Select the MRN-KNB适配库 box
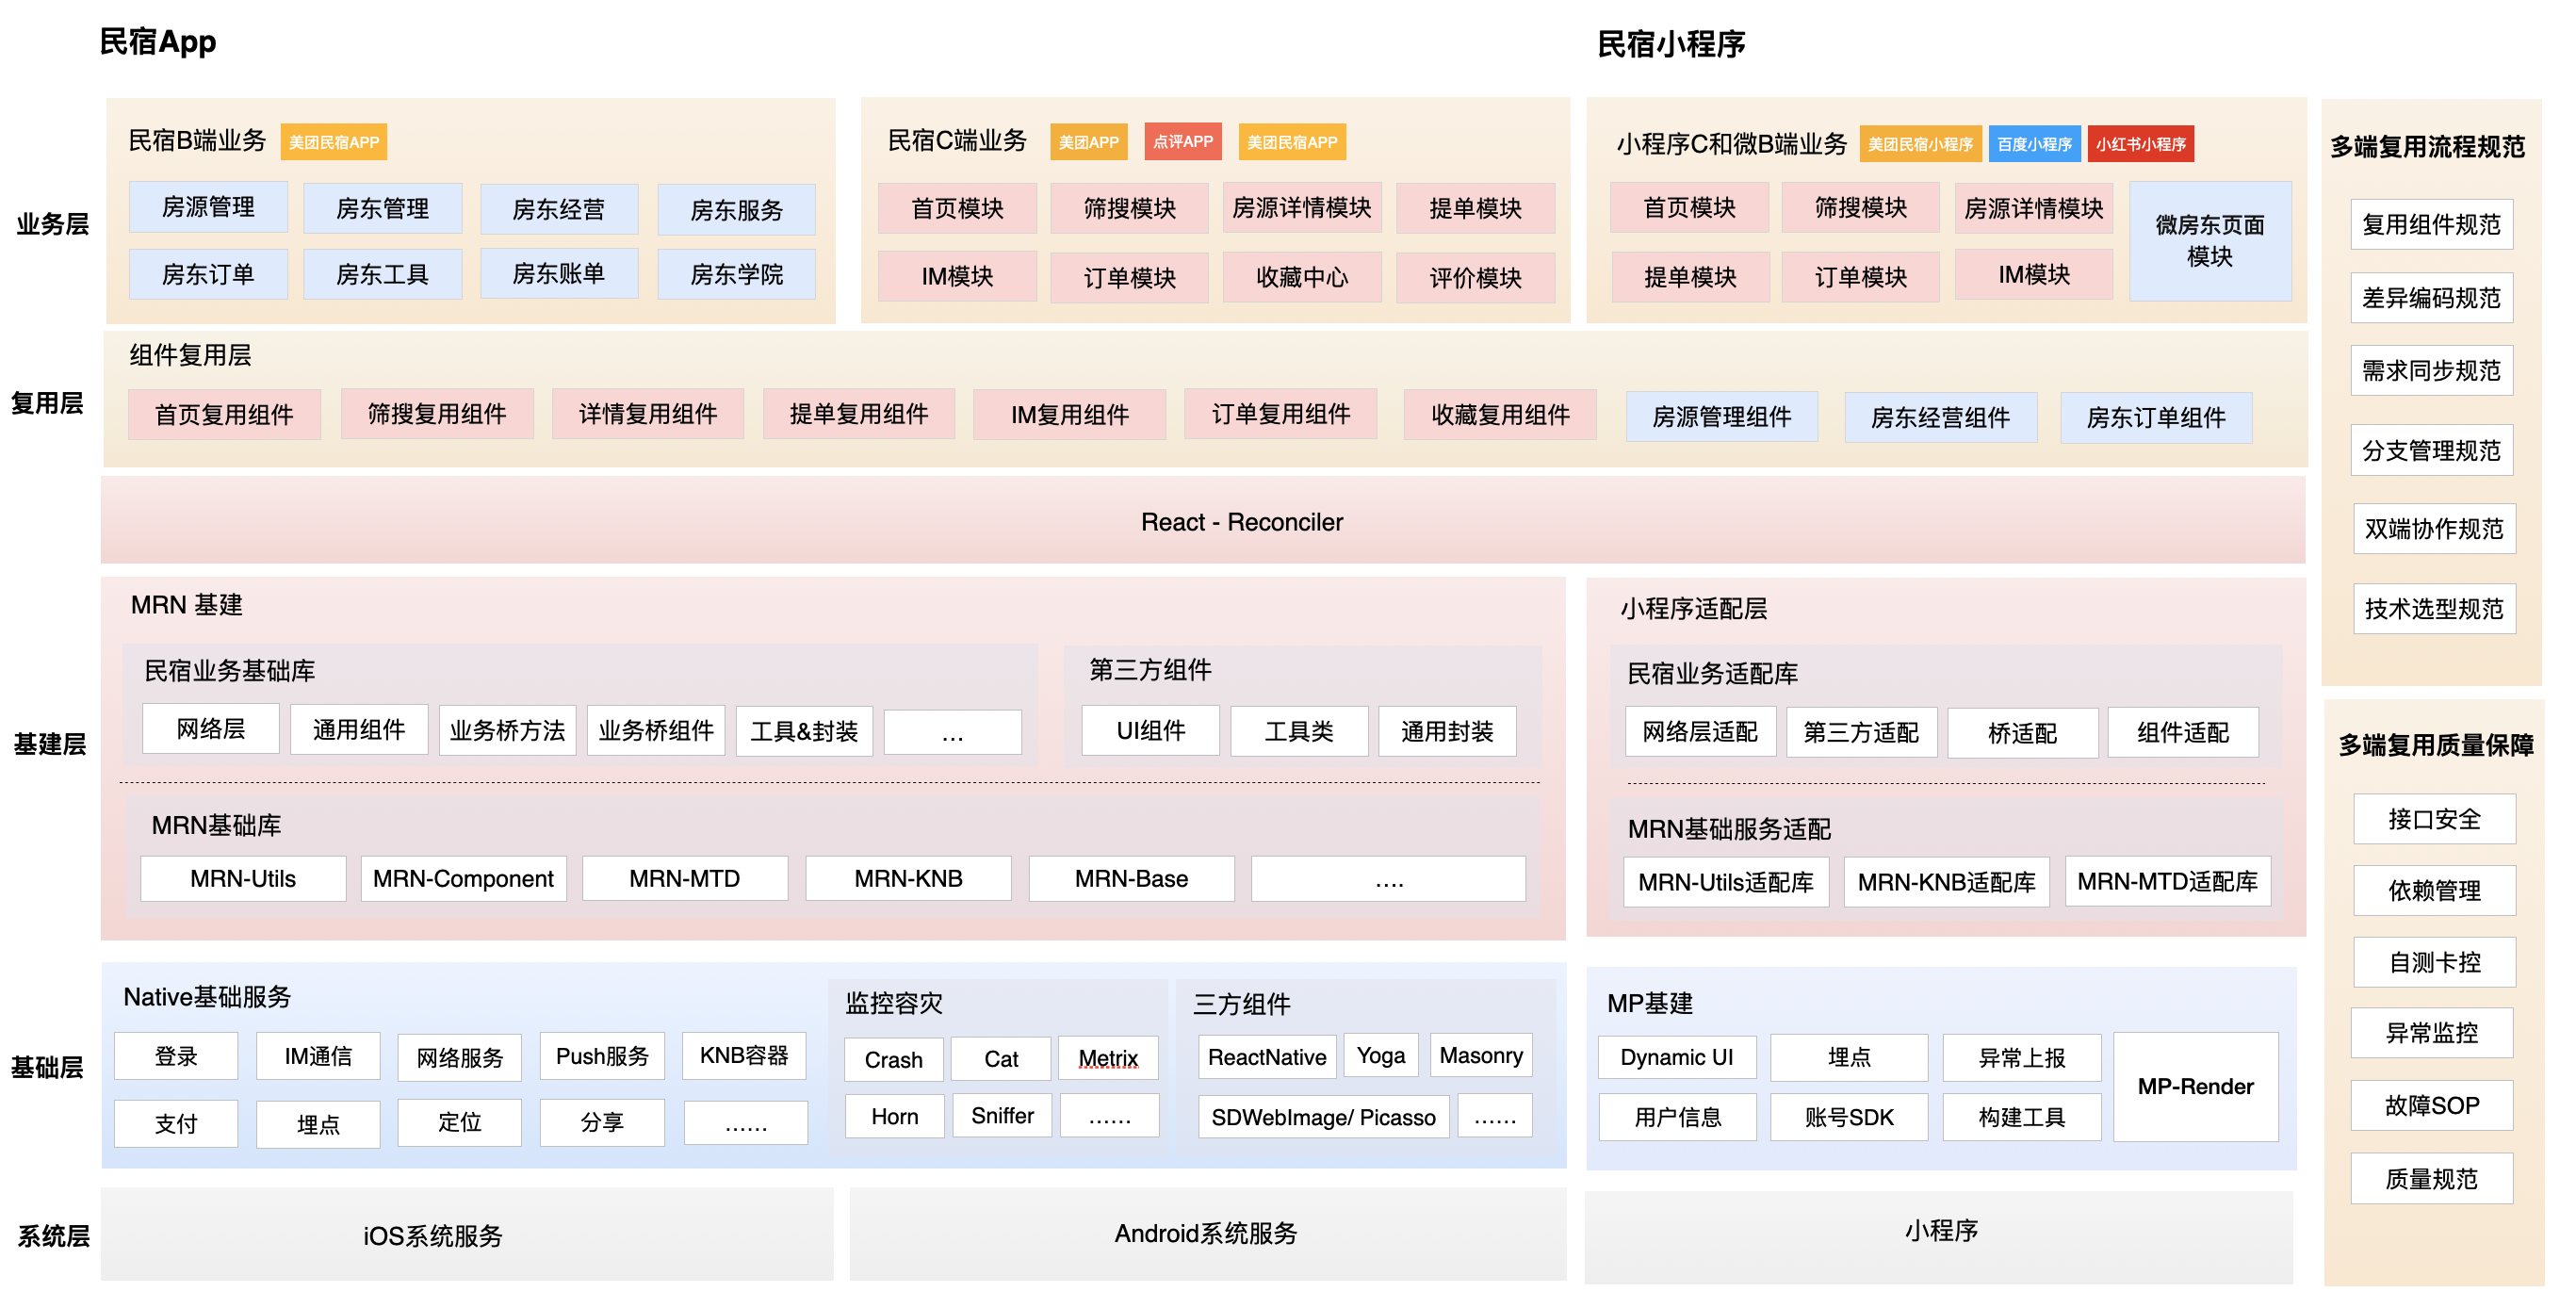This screenshot has height=1308, width=2576. [1945, 882]
